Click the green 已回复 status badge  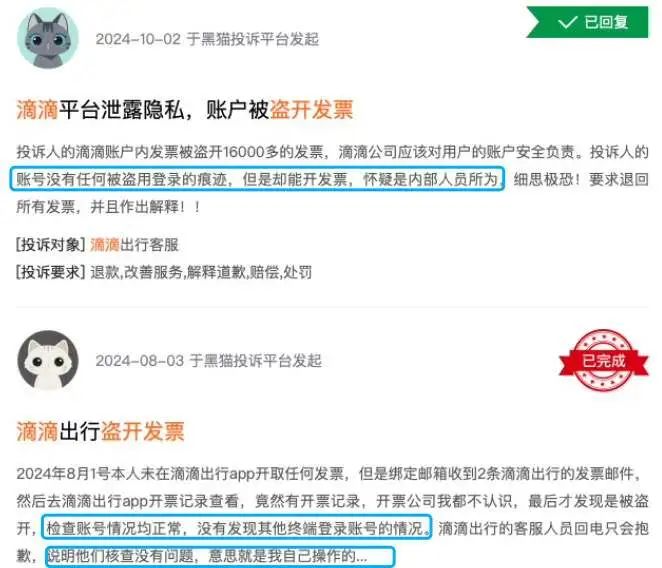click(x=587, y=22)
